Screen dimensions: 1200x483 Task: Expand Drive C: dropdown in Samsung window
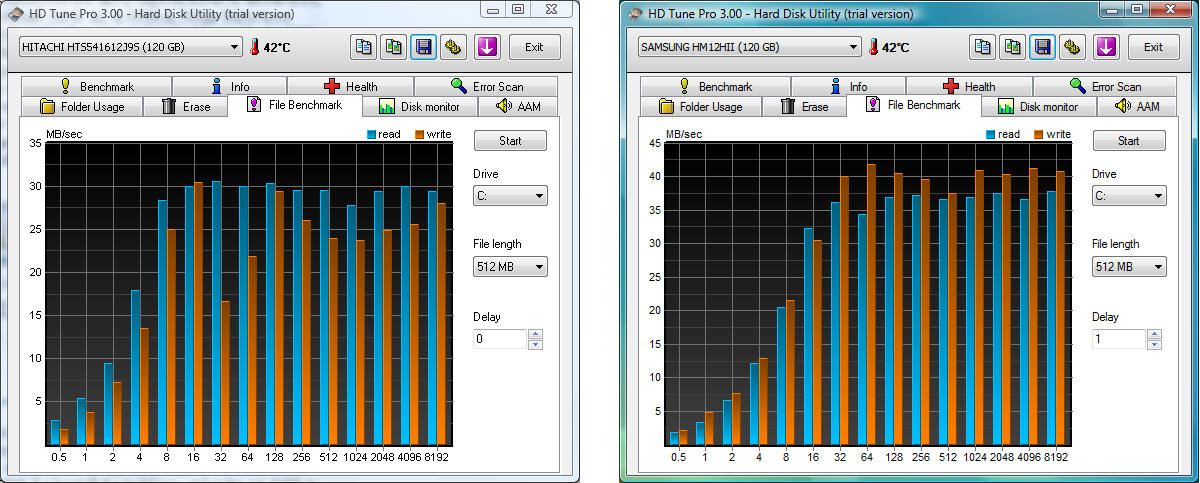coord(1129,195)
